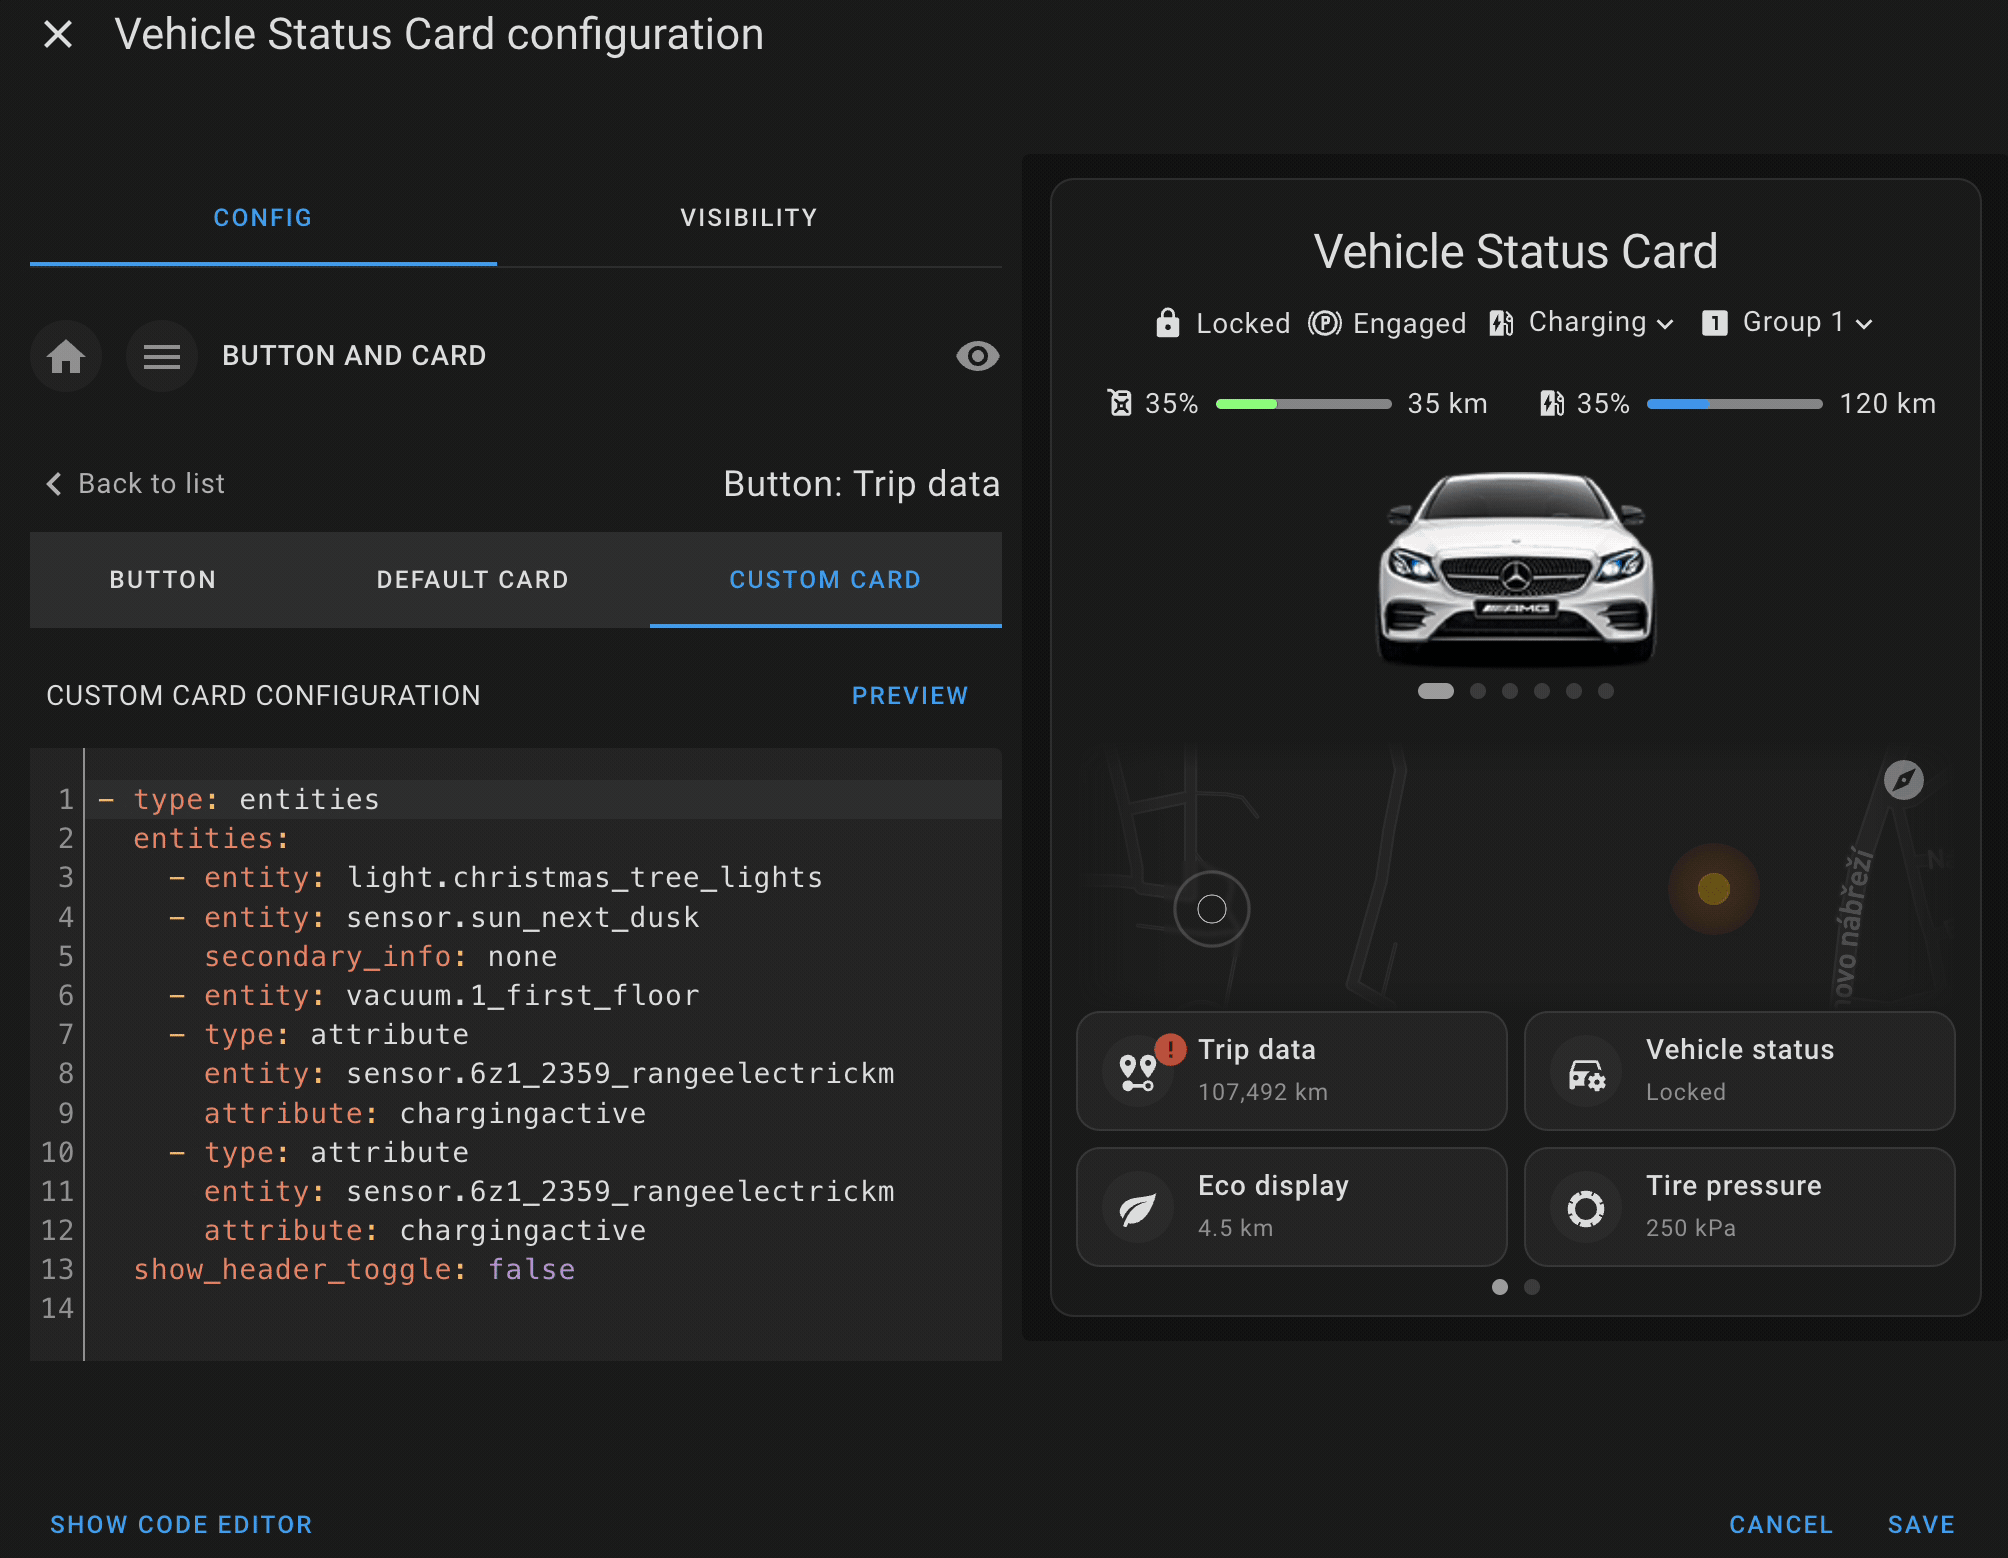Toggle the eye visibility icon

click(977, 356)
